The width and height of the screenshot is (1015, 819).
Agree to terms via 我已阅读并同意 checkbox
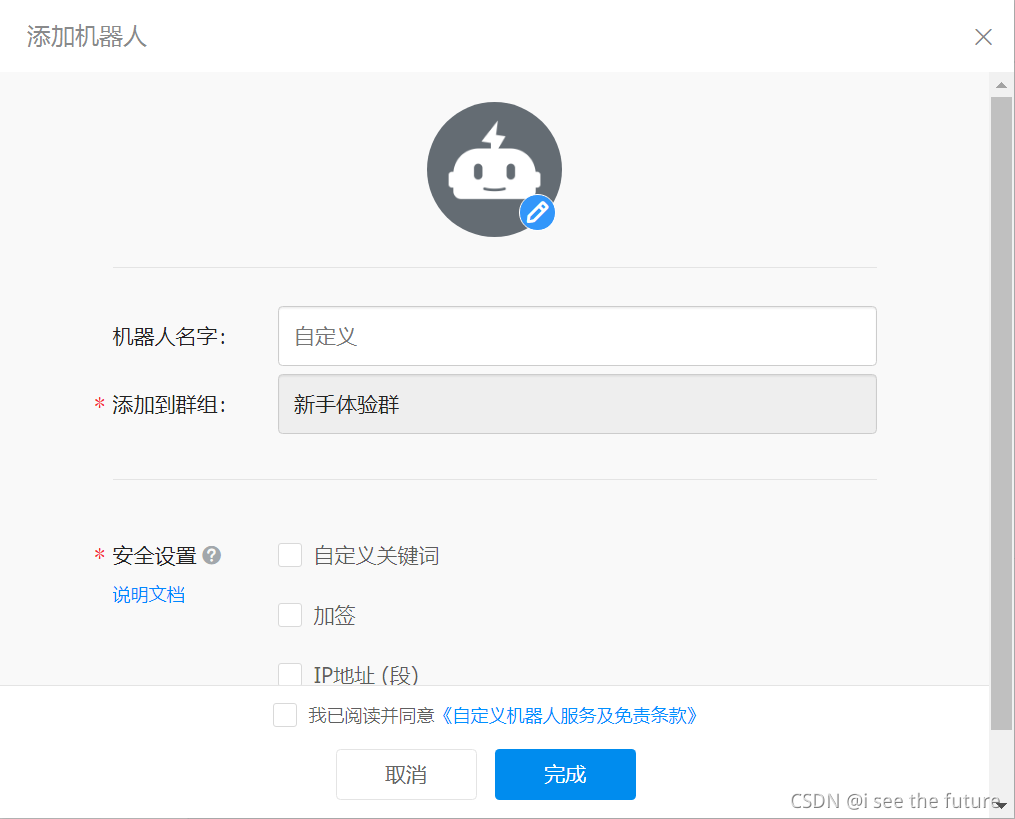(285, 715)
